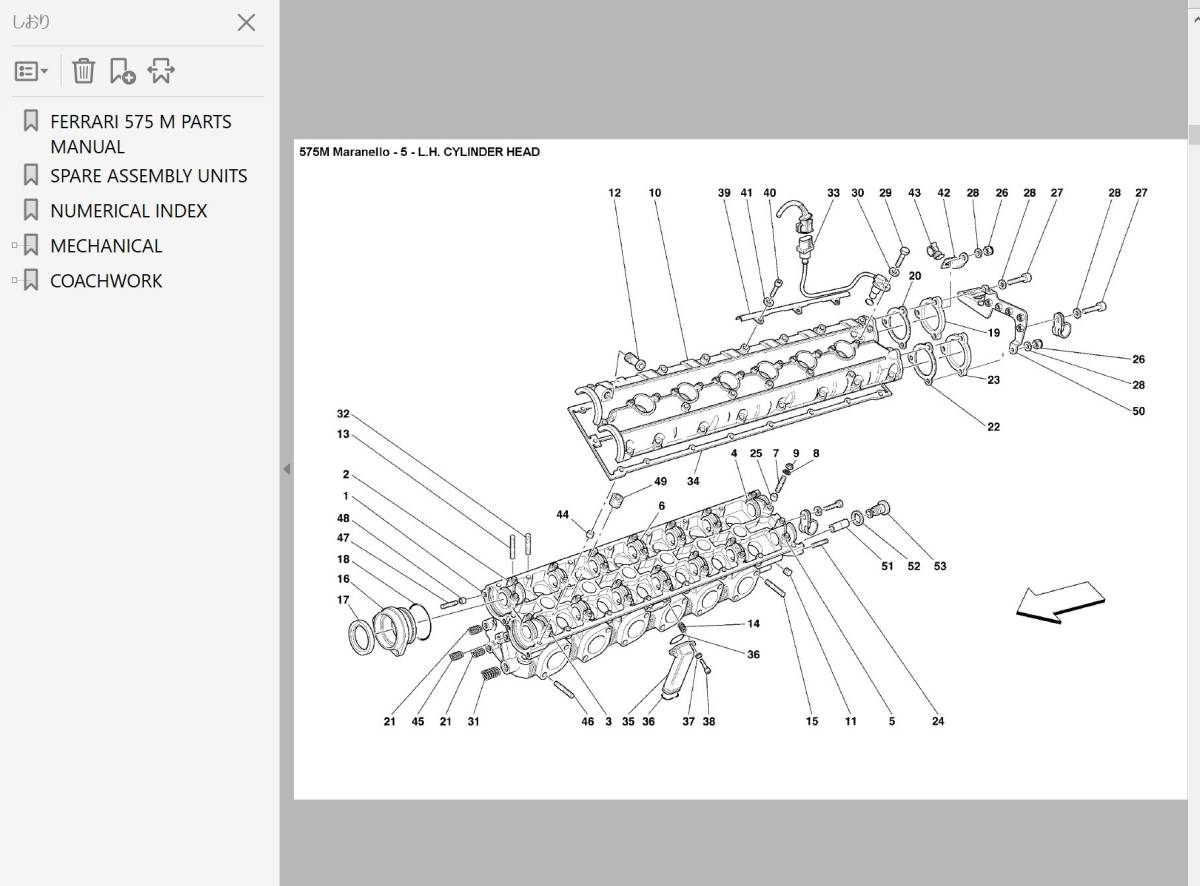Screen dimensions: 1200x886
Task: Click part number 13 in the diagram
Action: point(343,434)
